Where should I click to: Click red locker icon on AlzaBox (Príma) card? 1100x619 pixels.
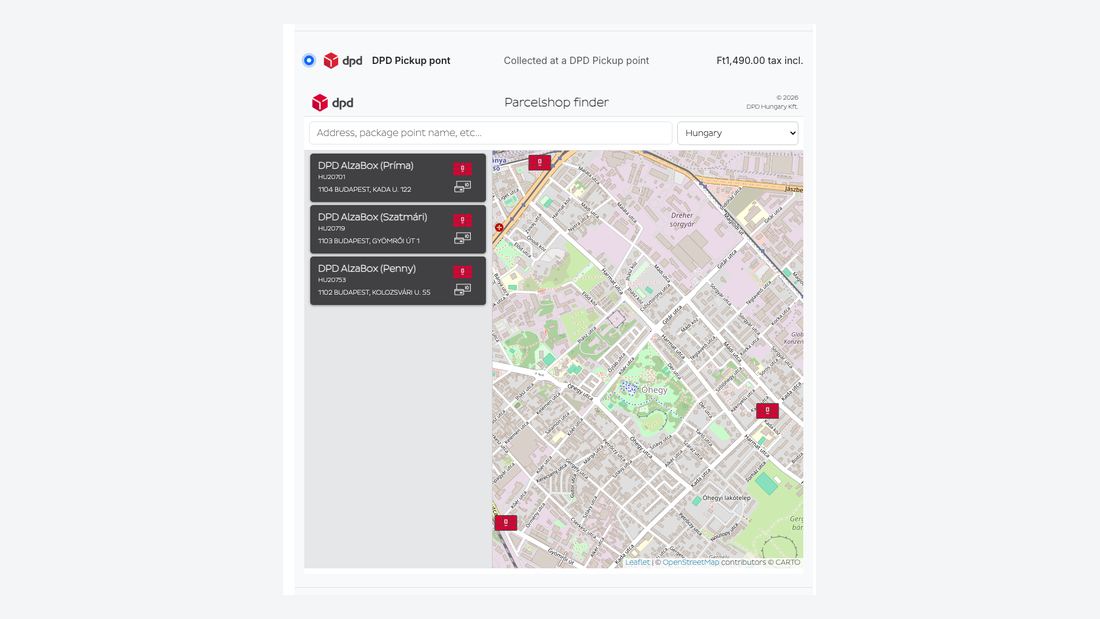point(462,168)
